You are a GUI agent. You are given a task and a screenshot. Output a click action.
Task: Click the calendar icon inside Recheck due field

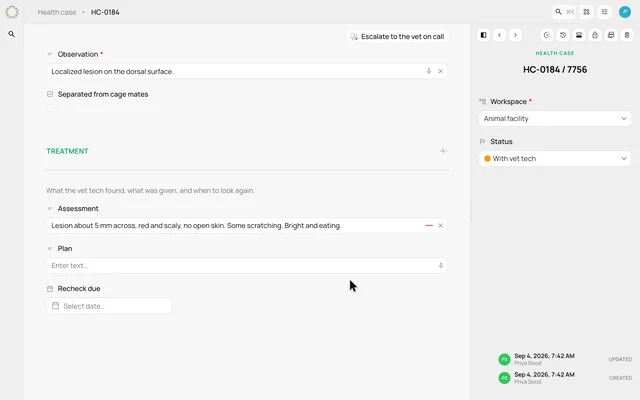(x=56, y=306)
